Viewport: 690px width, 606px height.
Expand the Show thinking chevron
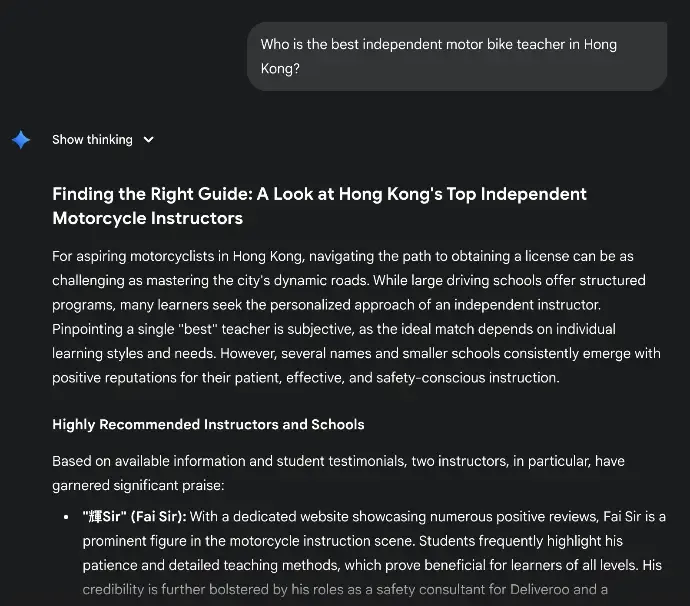click(x=149, y=140)
